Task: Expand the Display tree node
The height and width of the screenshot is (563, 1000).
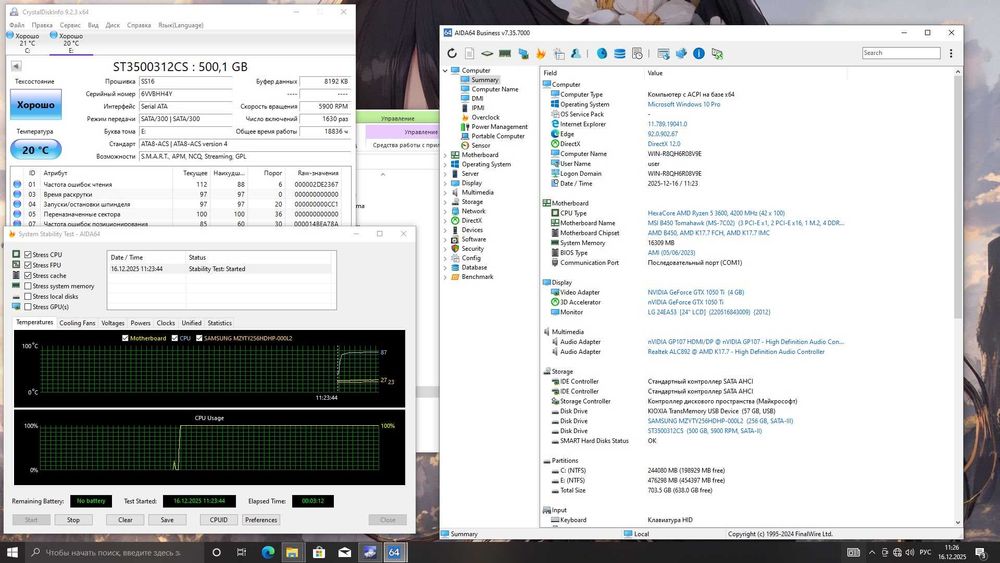Action: [445, 183]
